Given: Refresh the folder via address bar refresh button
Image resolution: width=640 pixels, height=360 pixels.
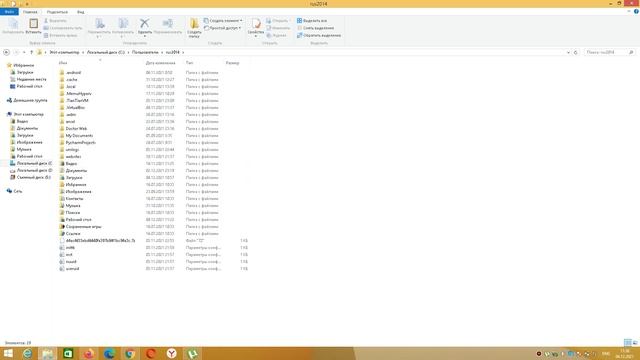Looking at the screenshot, I should click(576, 52).
